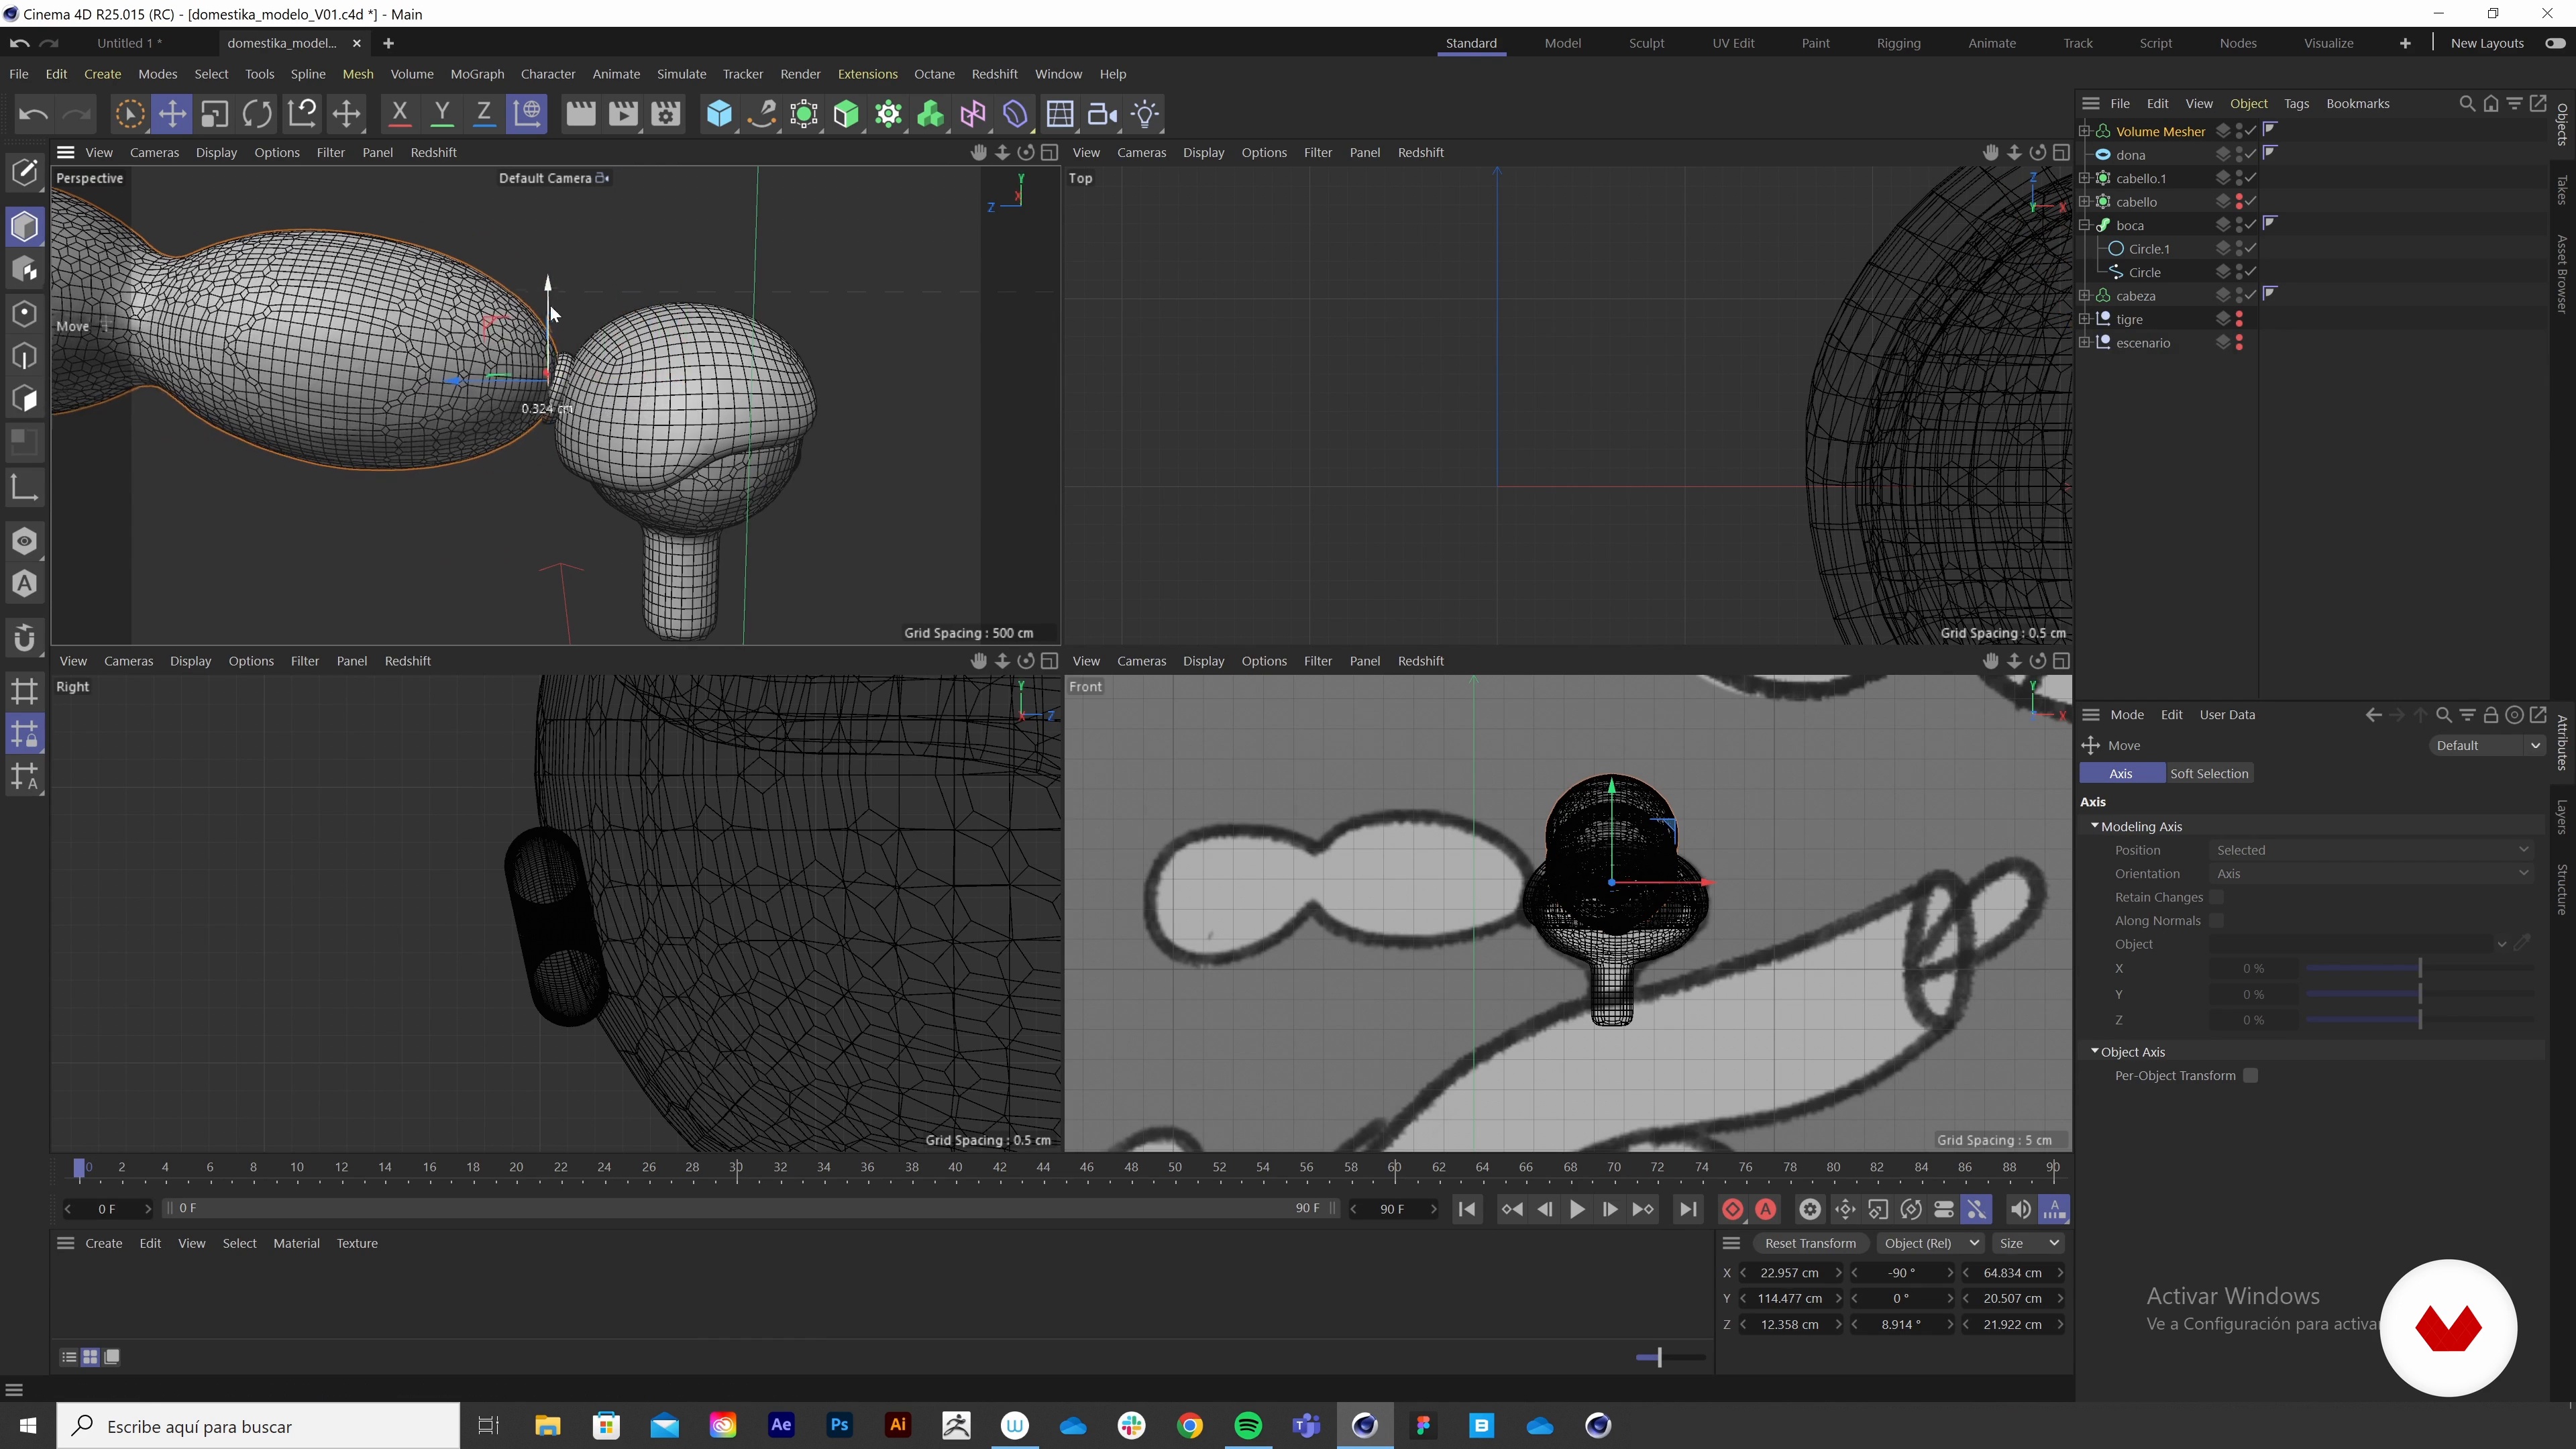Click the MoGraph Cloner icon
Image resolution: width=2576 pixels, height=1449 pixels.
[889, 114]
